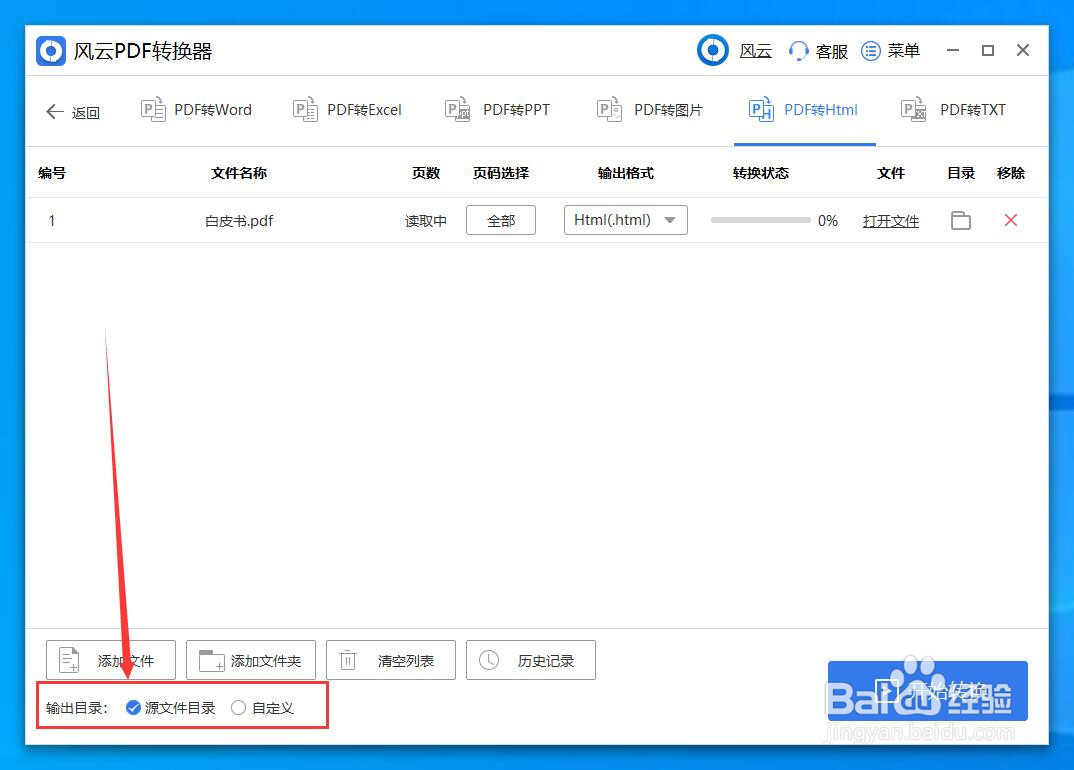
Task: Click the 开始转换 start conversion button
Action: (x=928, y=691)
